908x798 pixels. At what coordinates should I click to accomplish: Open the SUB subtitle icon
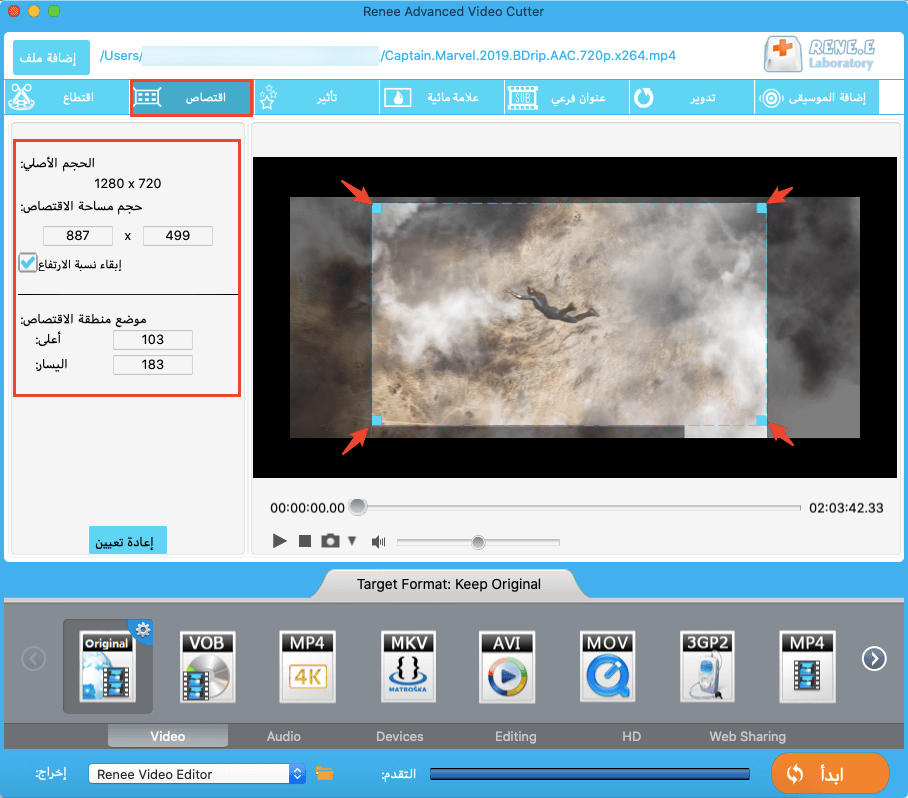pos(523,97)
